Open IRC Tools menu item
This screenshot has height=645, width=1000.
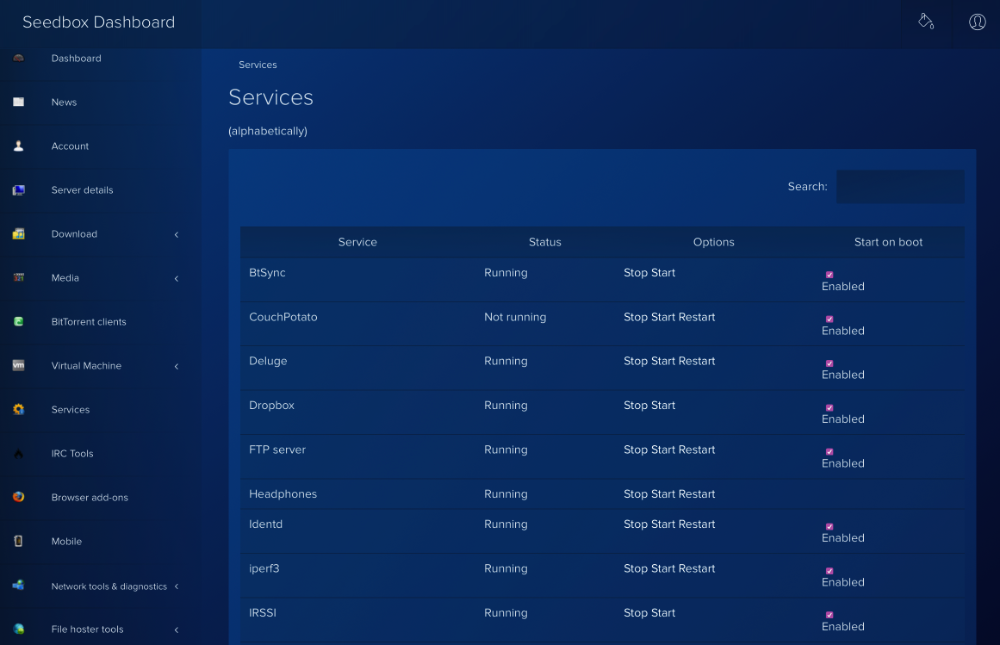coord(72,454)
